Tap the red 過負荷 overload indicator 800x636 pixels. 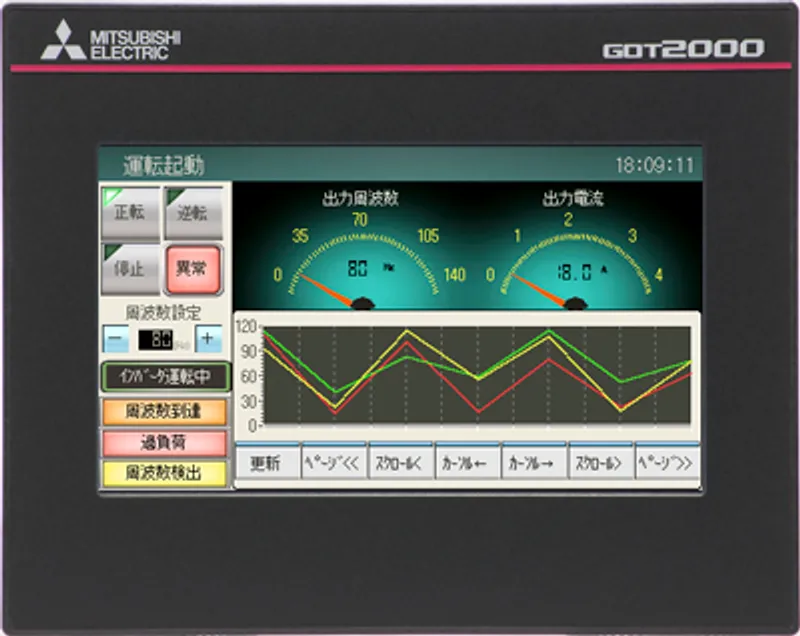click(x=164, y=443)
